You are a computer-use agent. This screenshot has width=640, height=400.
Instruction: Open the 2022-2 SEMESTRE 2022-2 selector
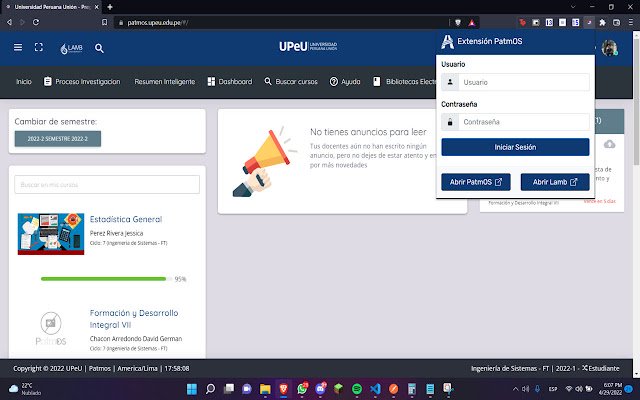58,139
